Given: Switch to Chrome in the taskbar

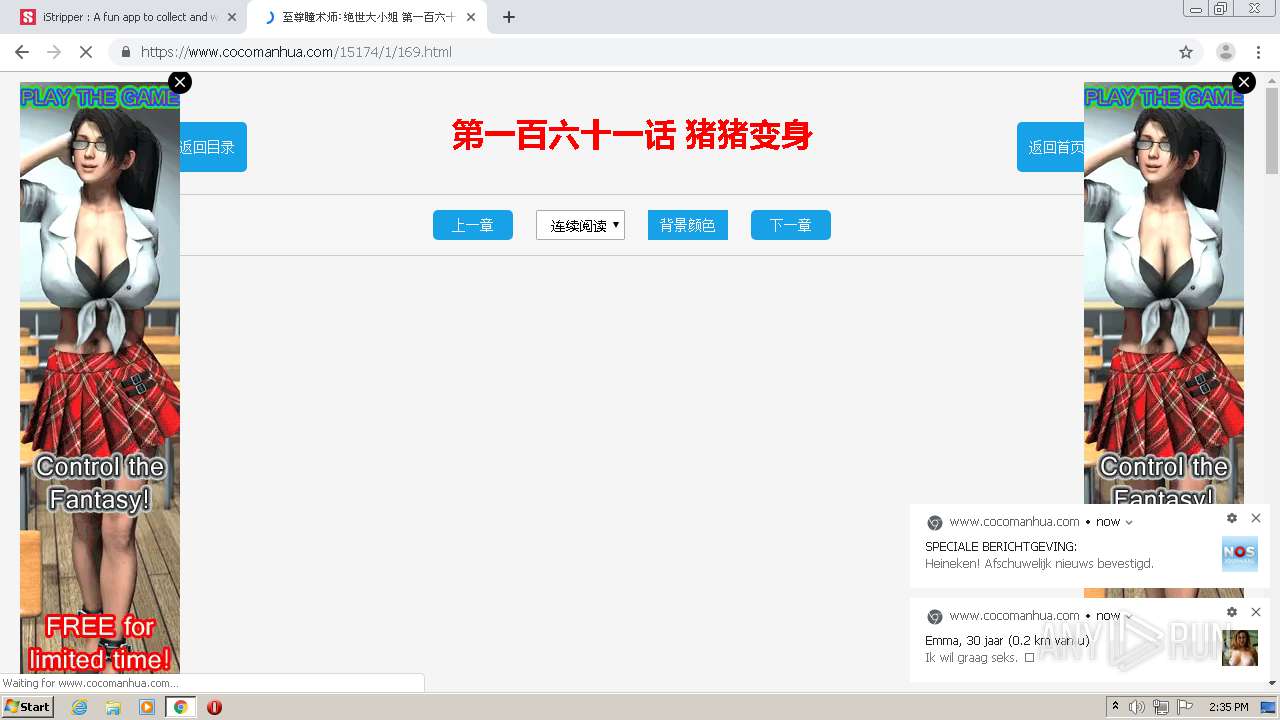Looking at the screenshot, I should (x=180, y=707).
